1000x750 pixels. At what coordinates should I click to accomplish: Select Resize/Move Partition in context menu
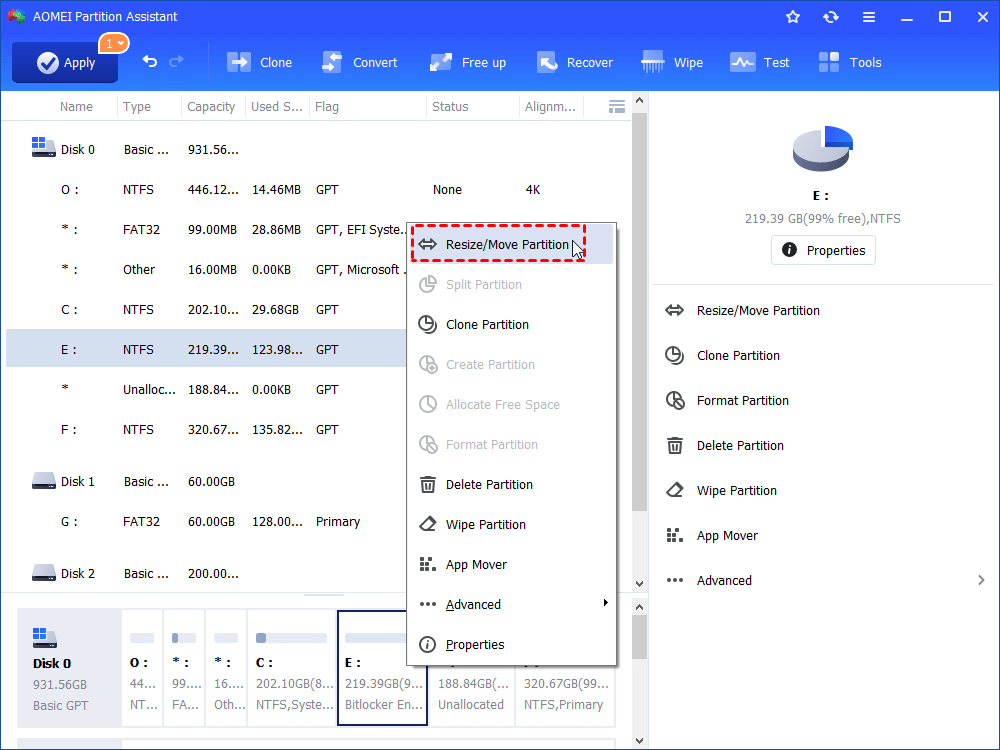point(506,244)
